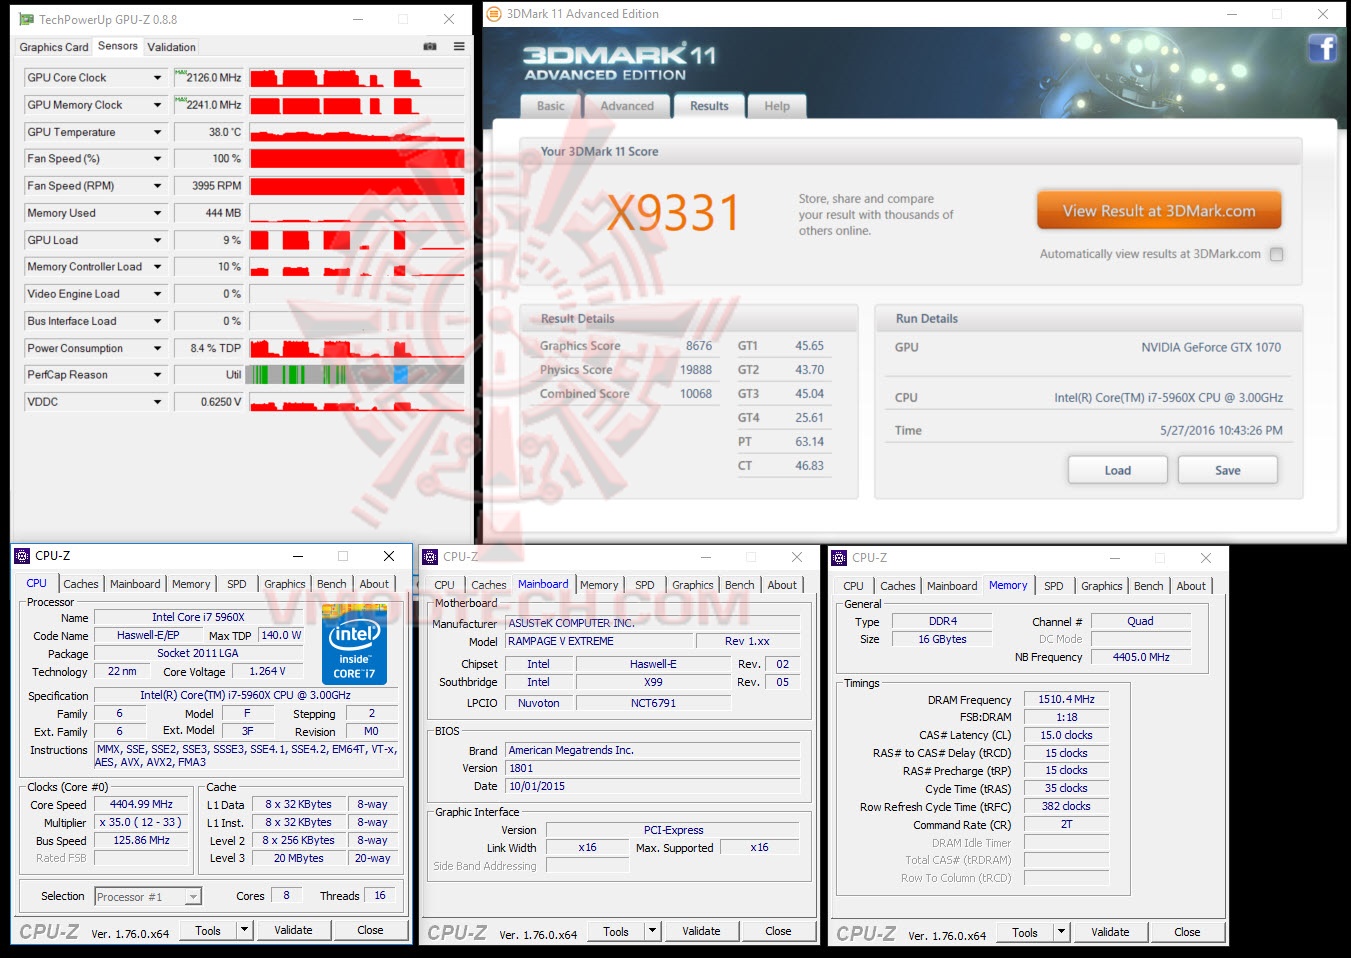Click the GPU-Z title bar app icon
Image resolution: width=1351 pixels, height=958 pixels.
26,19
